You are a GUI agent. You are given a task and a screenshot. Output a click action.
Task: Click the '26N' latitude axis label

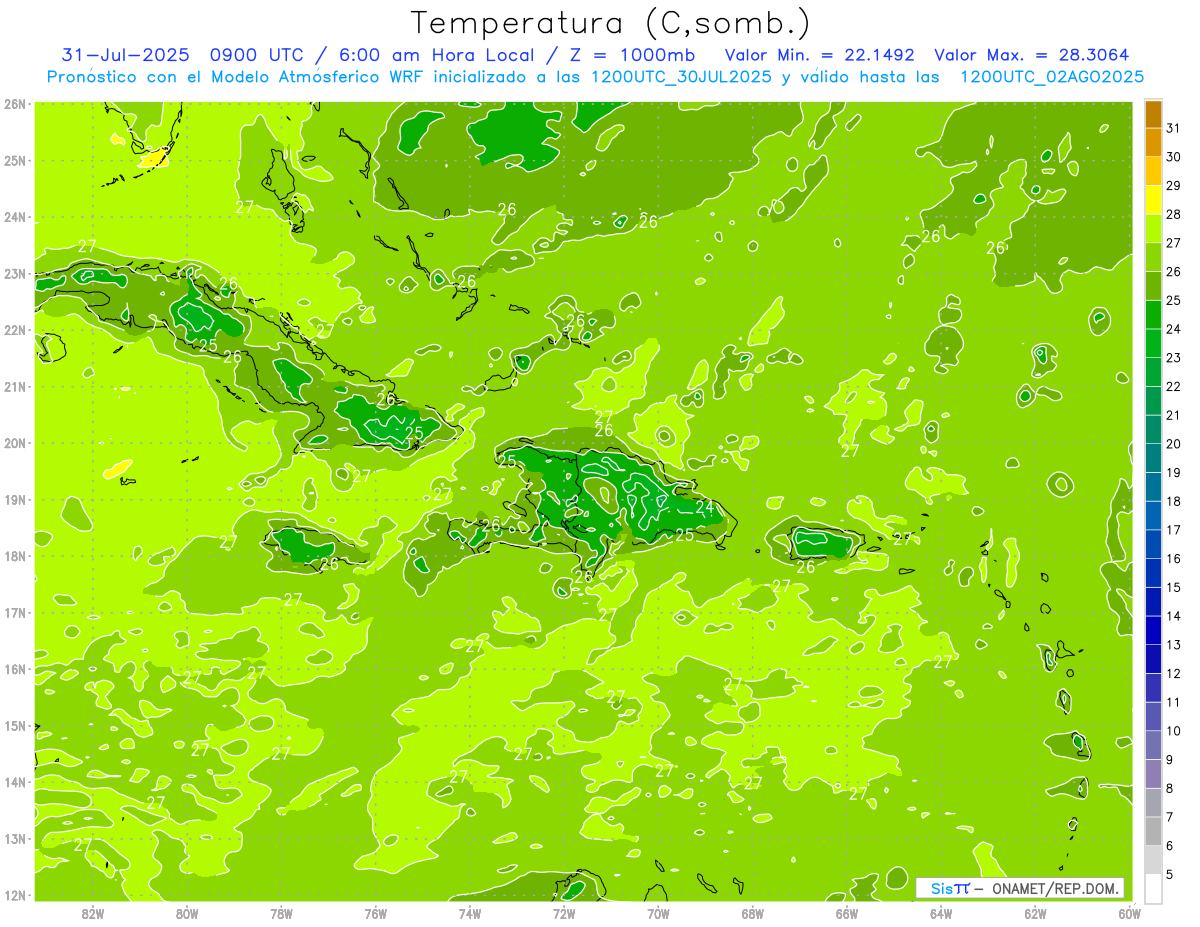(14, 104)
